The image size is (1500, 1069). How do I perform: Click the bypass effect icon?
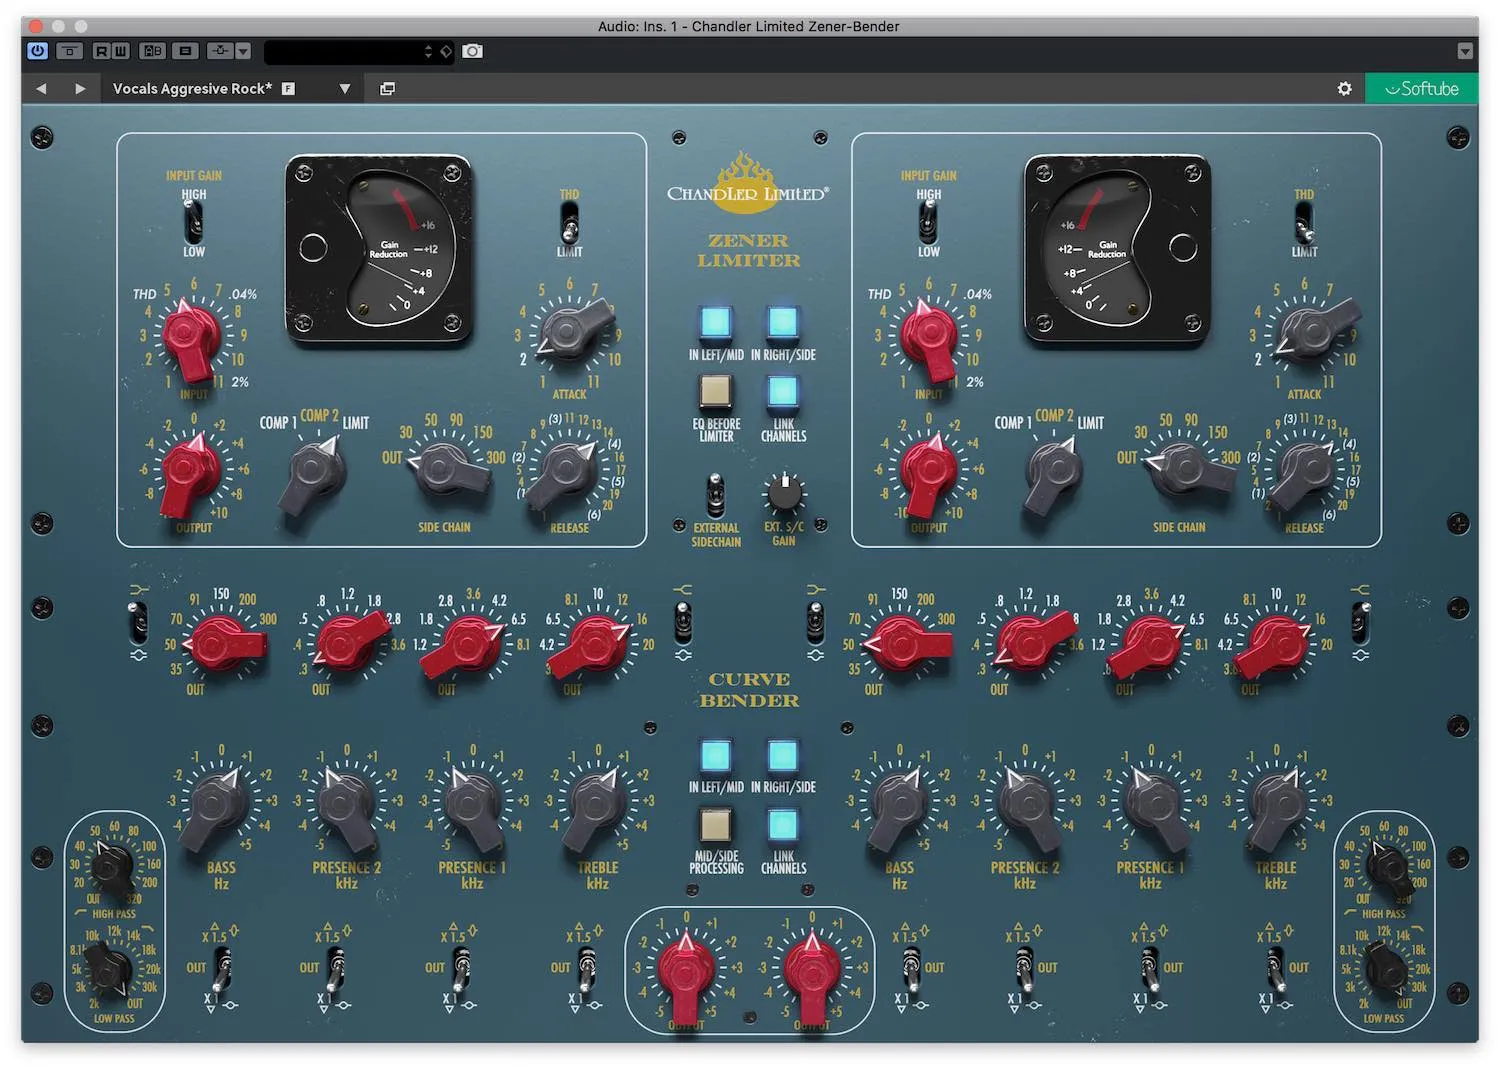coord(69,51)
